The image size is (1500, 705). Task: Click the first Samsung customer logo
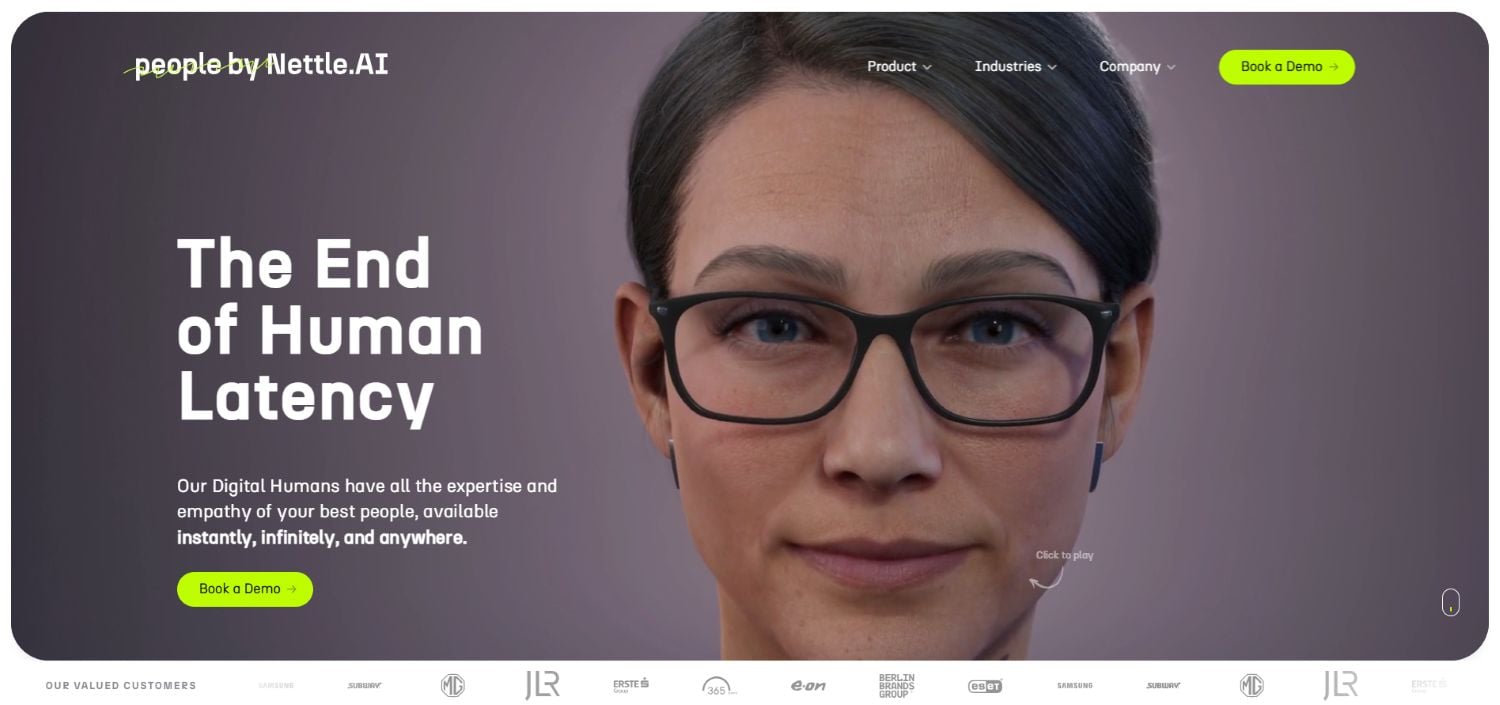[276, 685]
